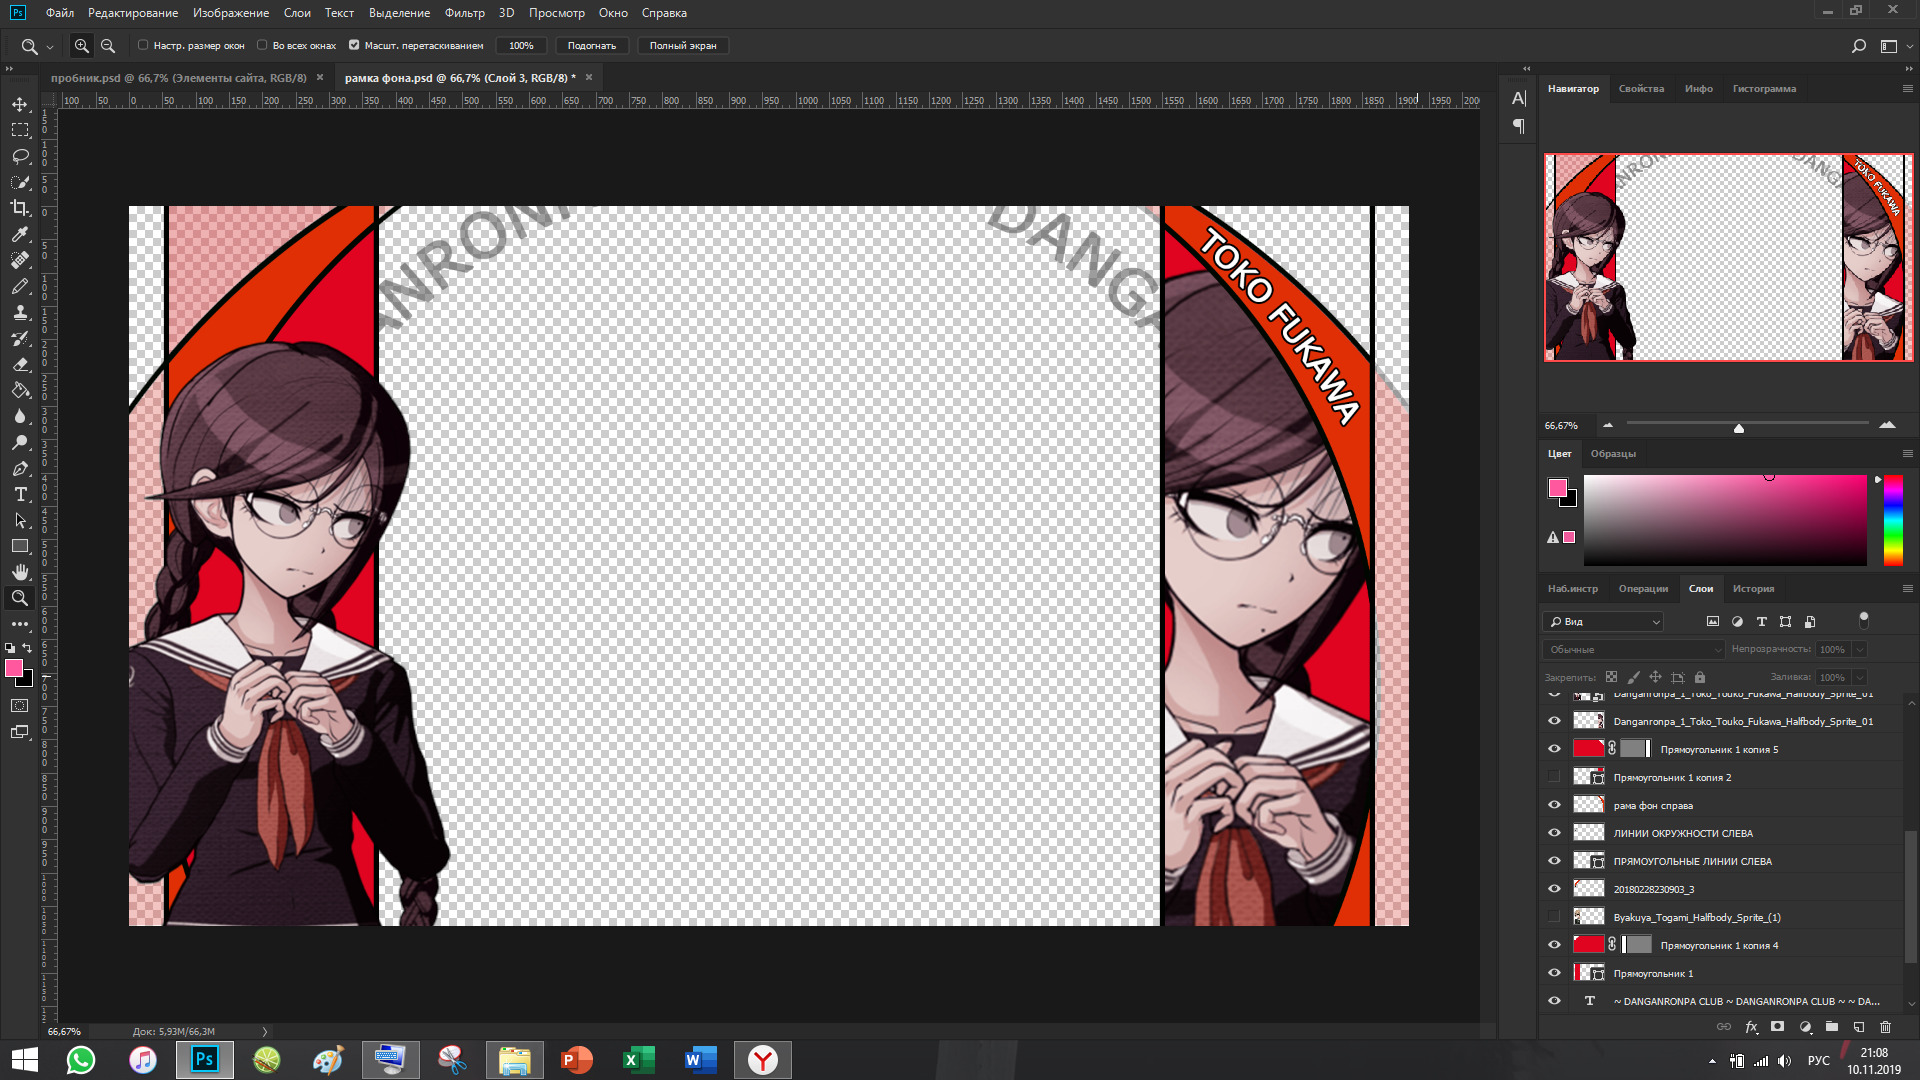Create a new layer group folder
The height and width of the screenshot is (1080, 1920).
1832,1027
